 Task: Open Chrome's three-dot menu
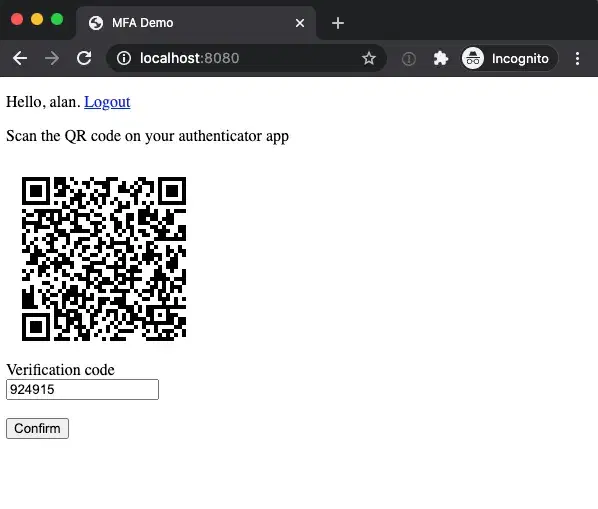pos(577,58)
